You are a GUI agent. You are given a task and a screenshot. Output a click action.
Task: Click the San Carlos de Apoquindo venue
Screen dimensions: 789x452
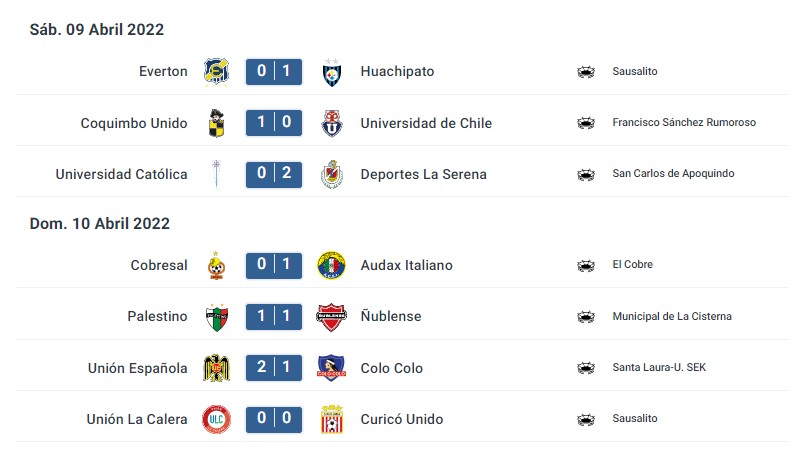673,174
